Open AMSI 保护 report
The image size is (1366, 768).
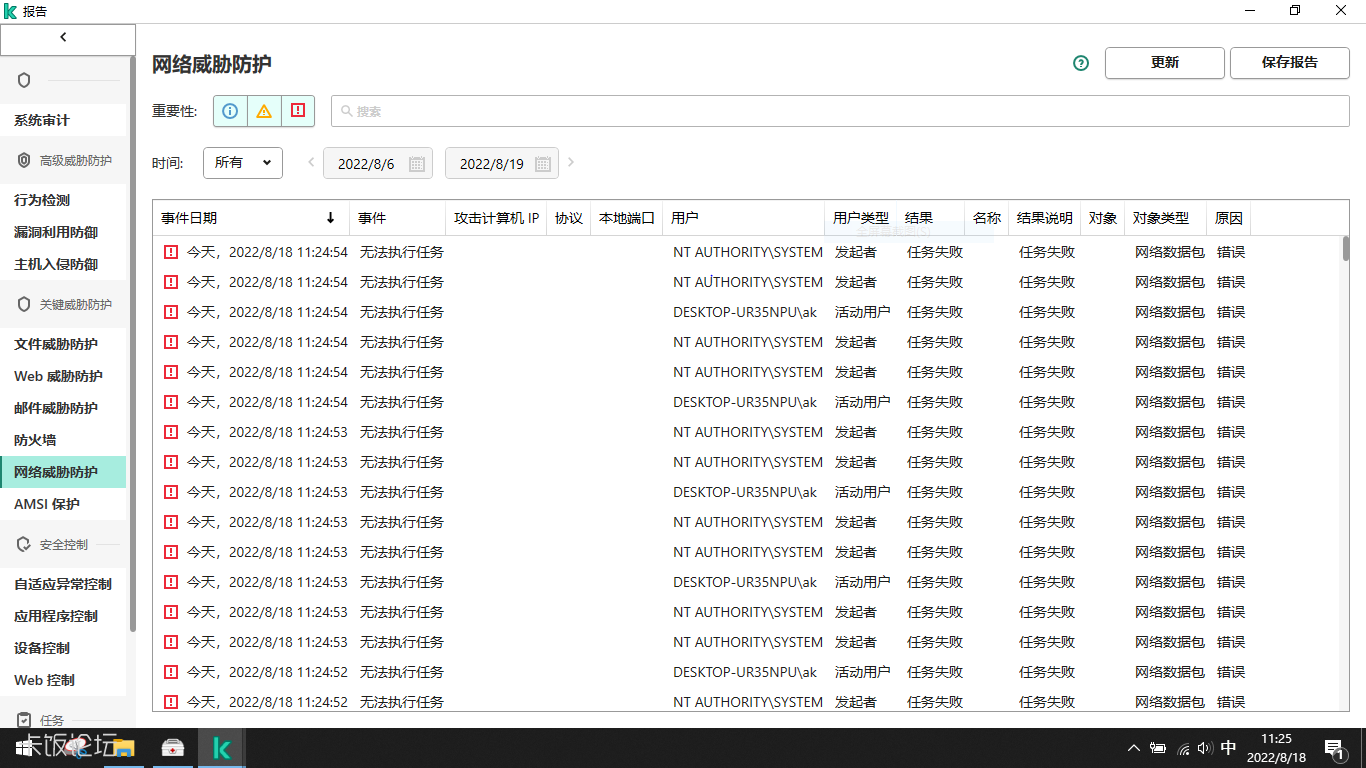[63, 504]
